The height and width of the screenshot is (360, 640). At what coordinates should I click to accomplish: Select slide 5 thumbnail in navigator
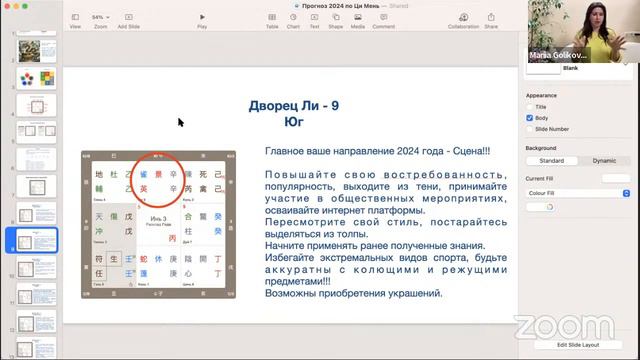point(36,132)
